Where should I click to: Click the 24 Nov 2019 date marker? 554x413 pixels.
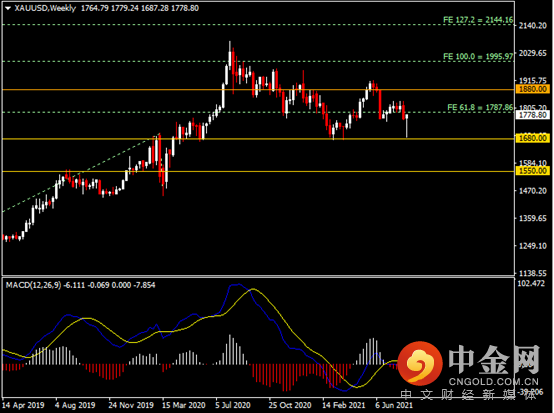[x=131, y=405]
